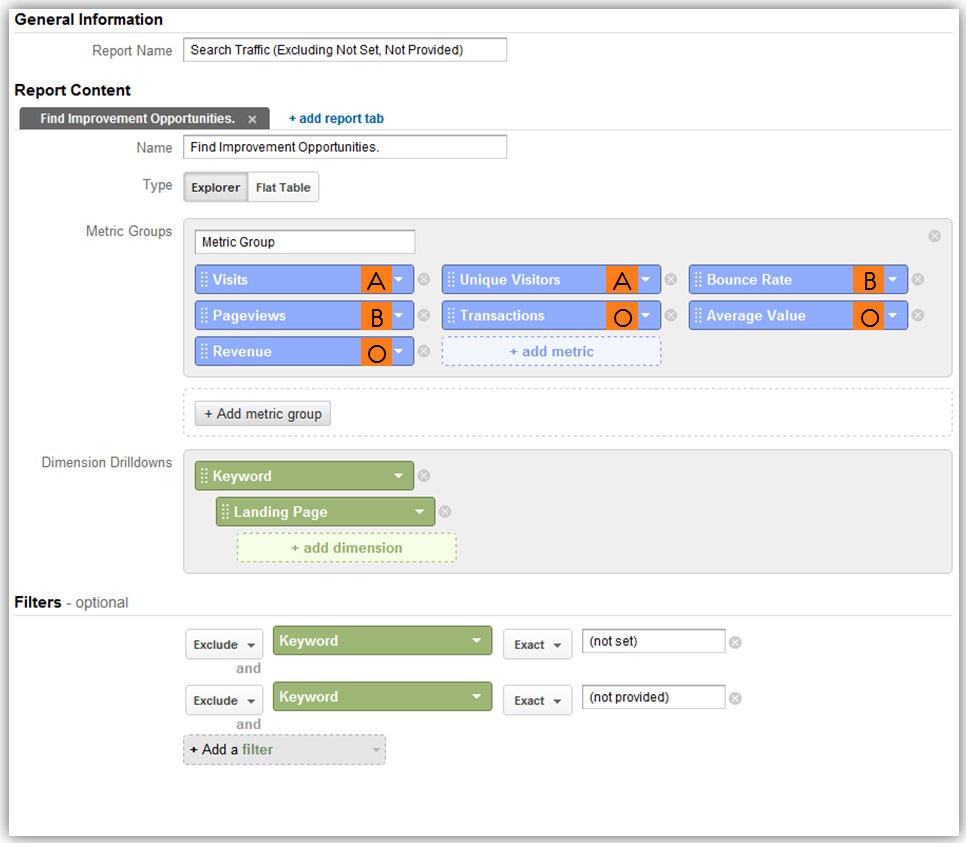Image resolution: width=966 pixels, height=843 pixels.
Task: Click the Report Name input field
Action: click(x=345, y=49)
